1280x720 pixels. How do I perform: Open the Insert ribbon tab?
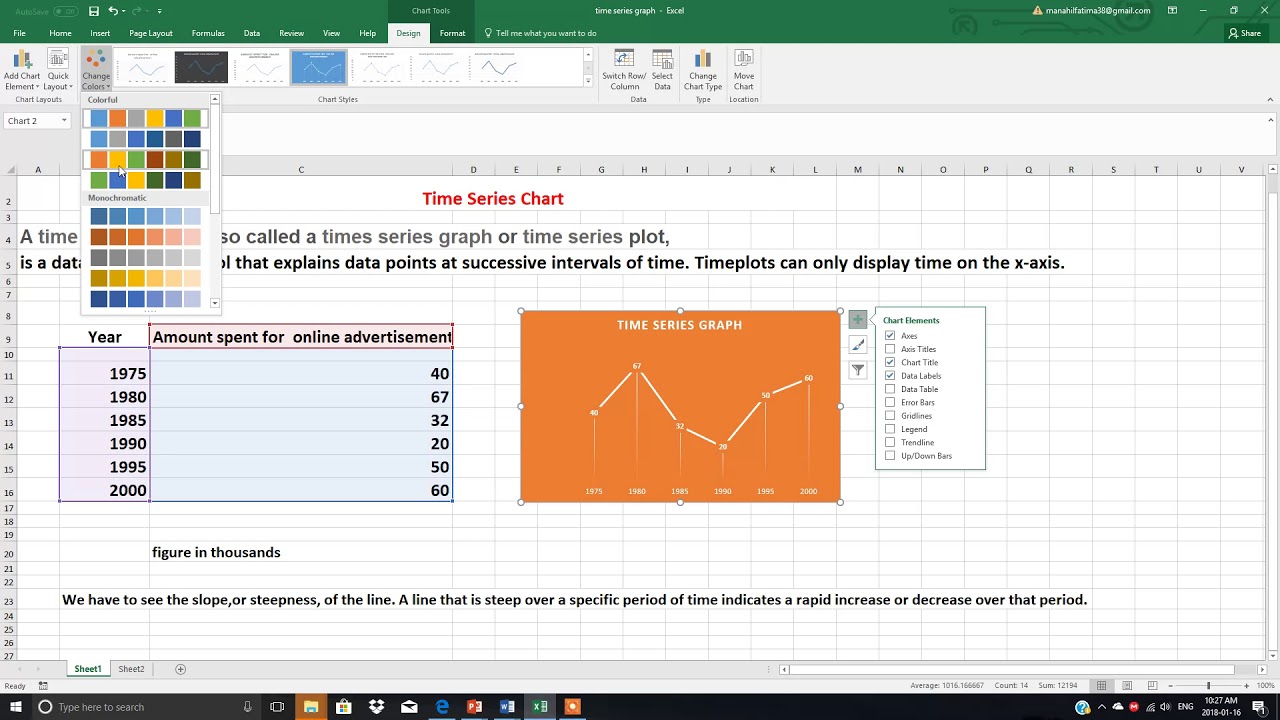click(100, 33)
